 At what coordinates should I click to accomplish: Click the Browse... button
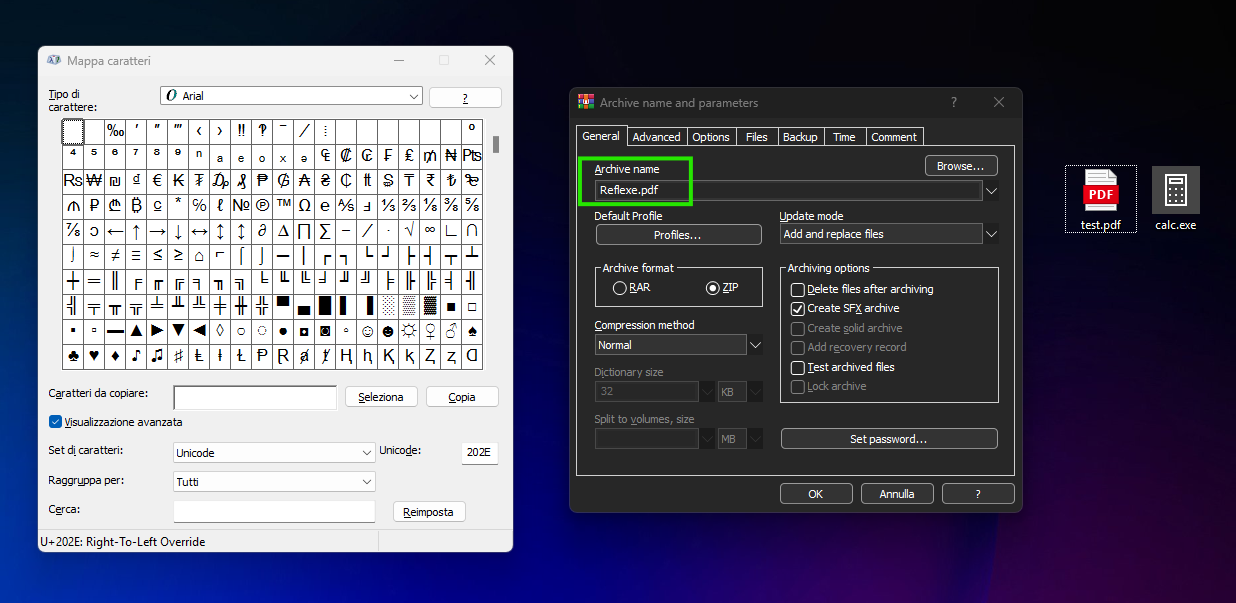[x=961, y=166]
